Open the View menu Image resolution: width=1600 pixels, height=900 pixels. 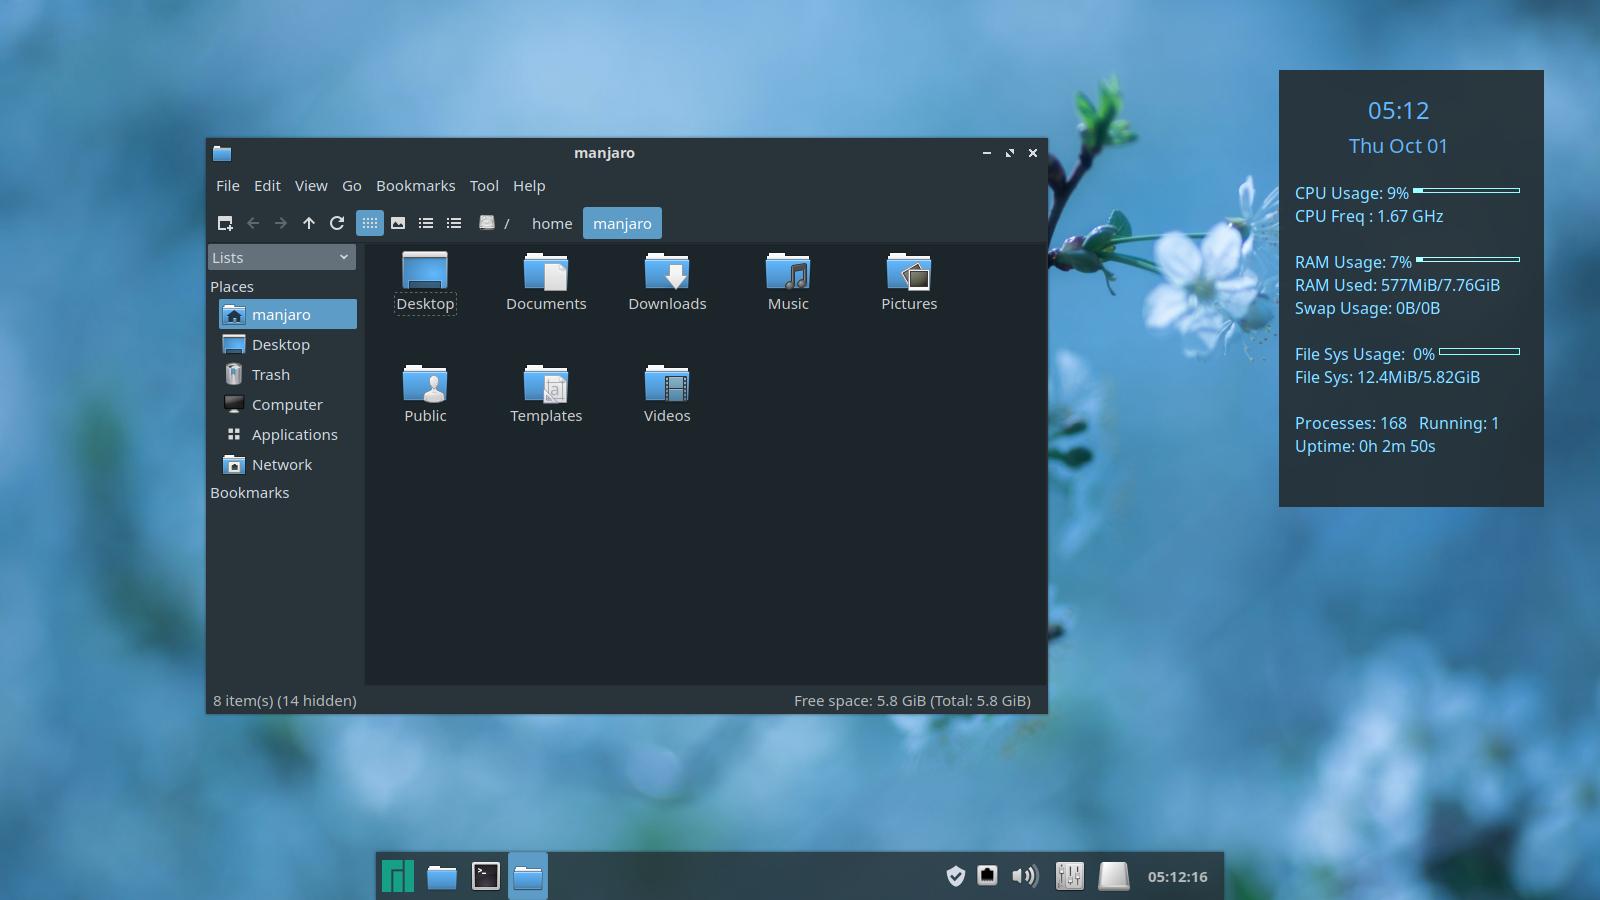(x=311, y=186)
